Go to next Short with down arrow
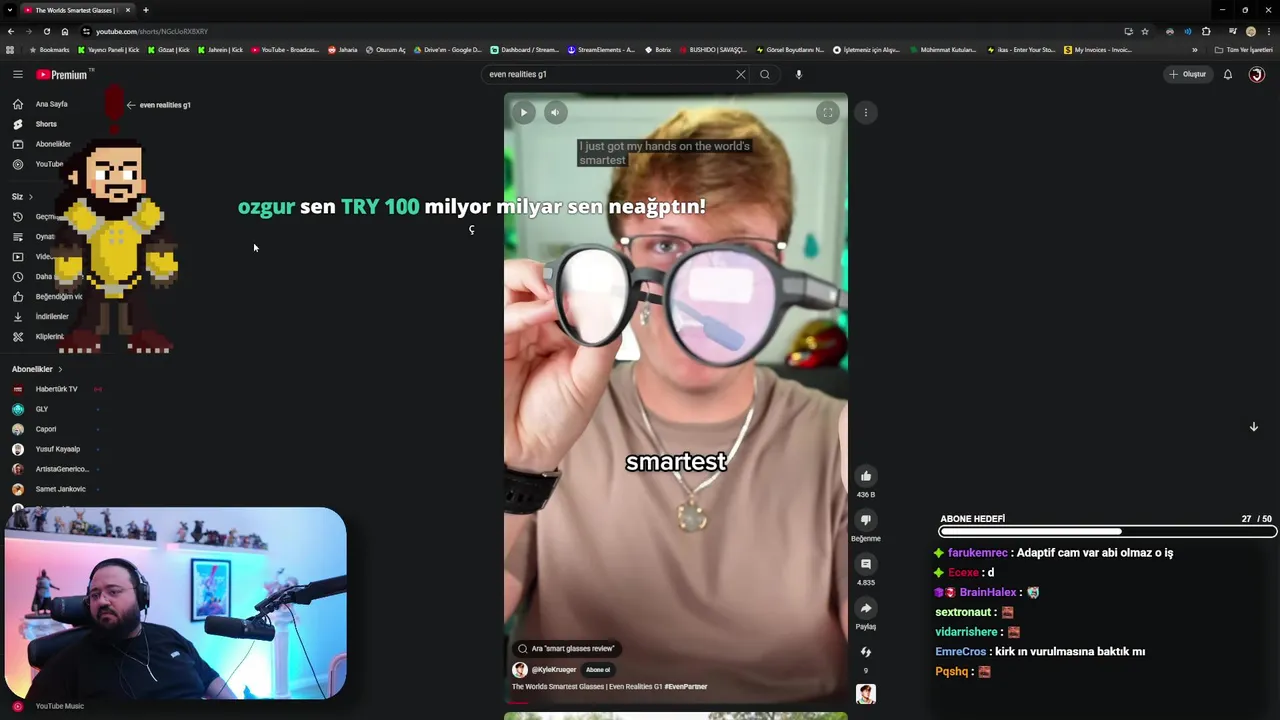This screenshot has height=720, width=1280. pyautogui.click(x=1253, y=427)
